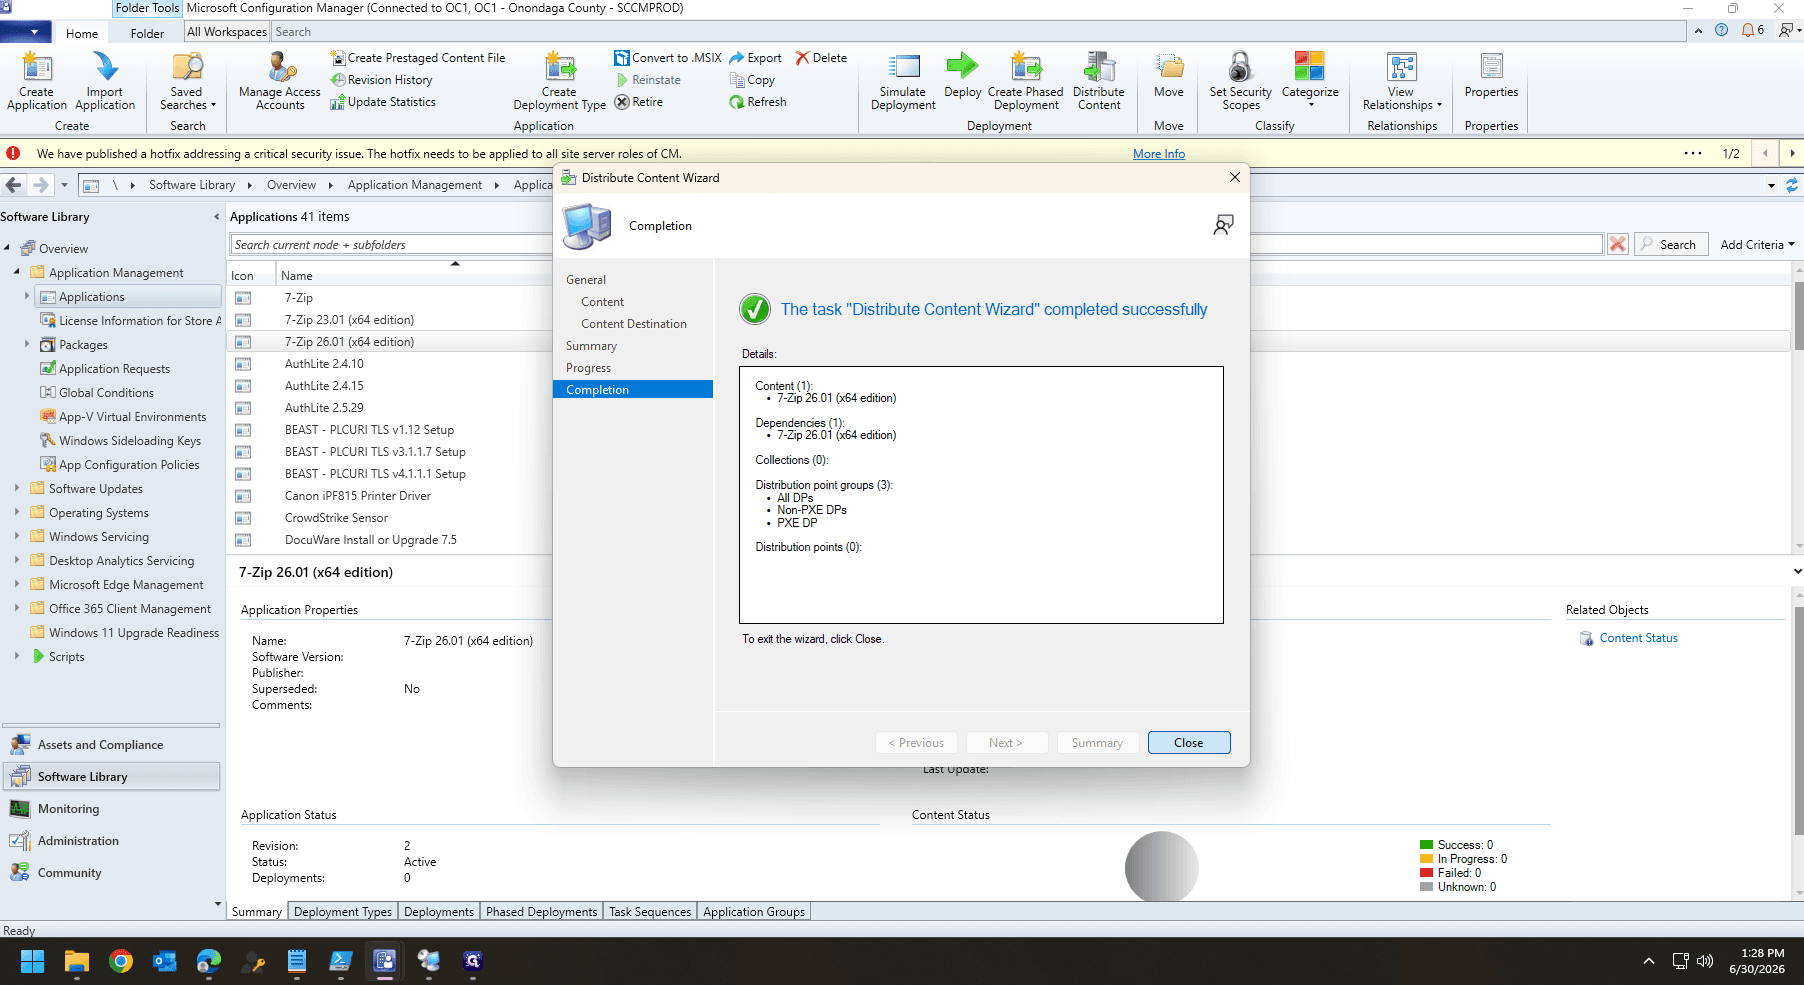
Task: Open Manage Access Accounts
Action: 280,81
